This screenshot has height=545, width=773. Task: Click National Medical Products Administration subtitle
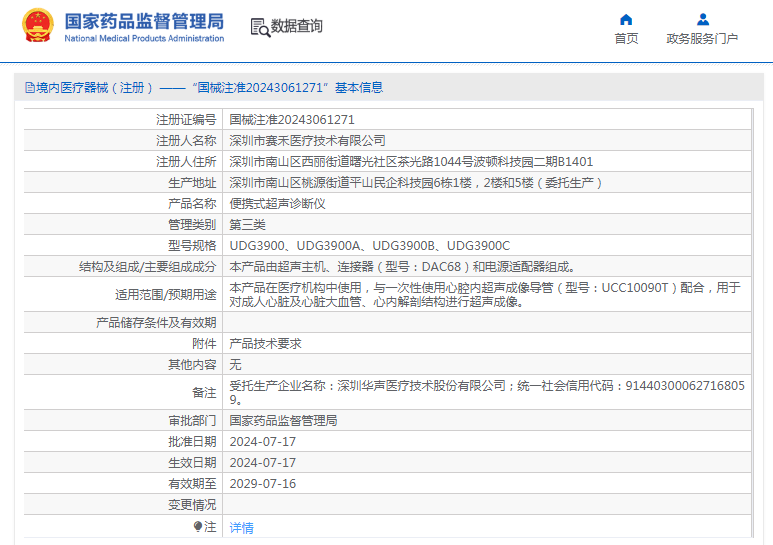point(144,38)
